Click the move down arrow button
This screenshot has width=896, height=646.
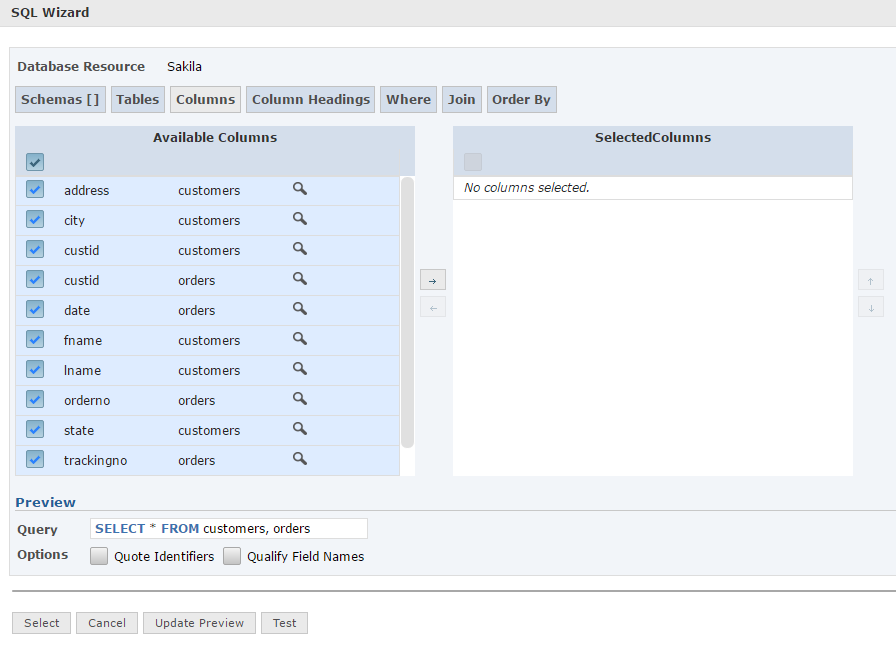coord(870,307)
